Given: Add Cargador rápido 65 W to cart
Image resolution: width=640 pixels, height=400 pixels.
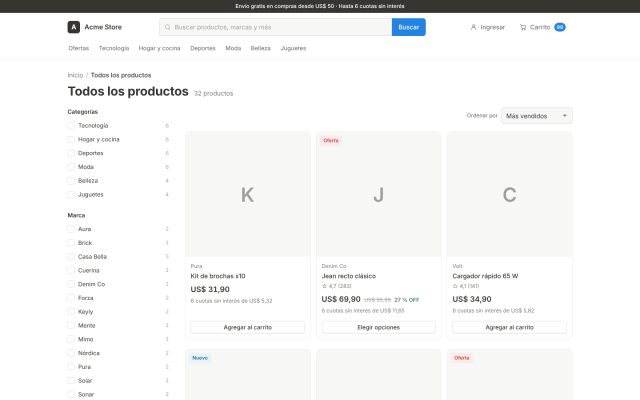Looking at the screenshot, I should point(509,327).
